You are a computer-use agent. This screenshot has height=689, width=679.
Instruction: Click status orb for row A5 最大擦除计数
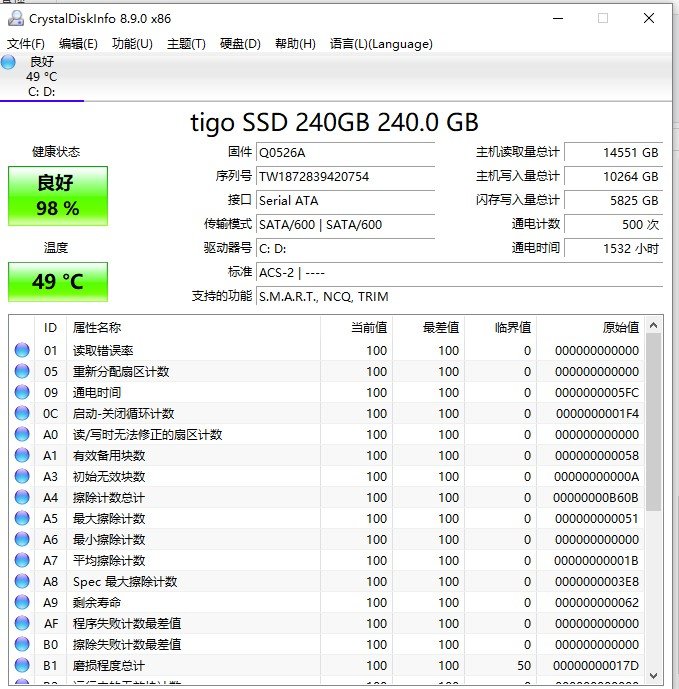tap(22, 518)
